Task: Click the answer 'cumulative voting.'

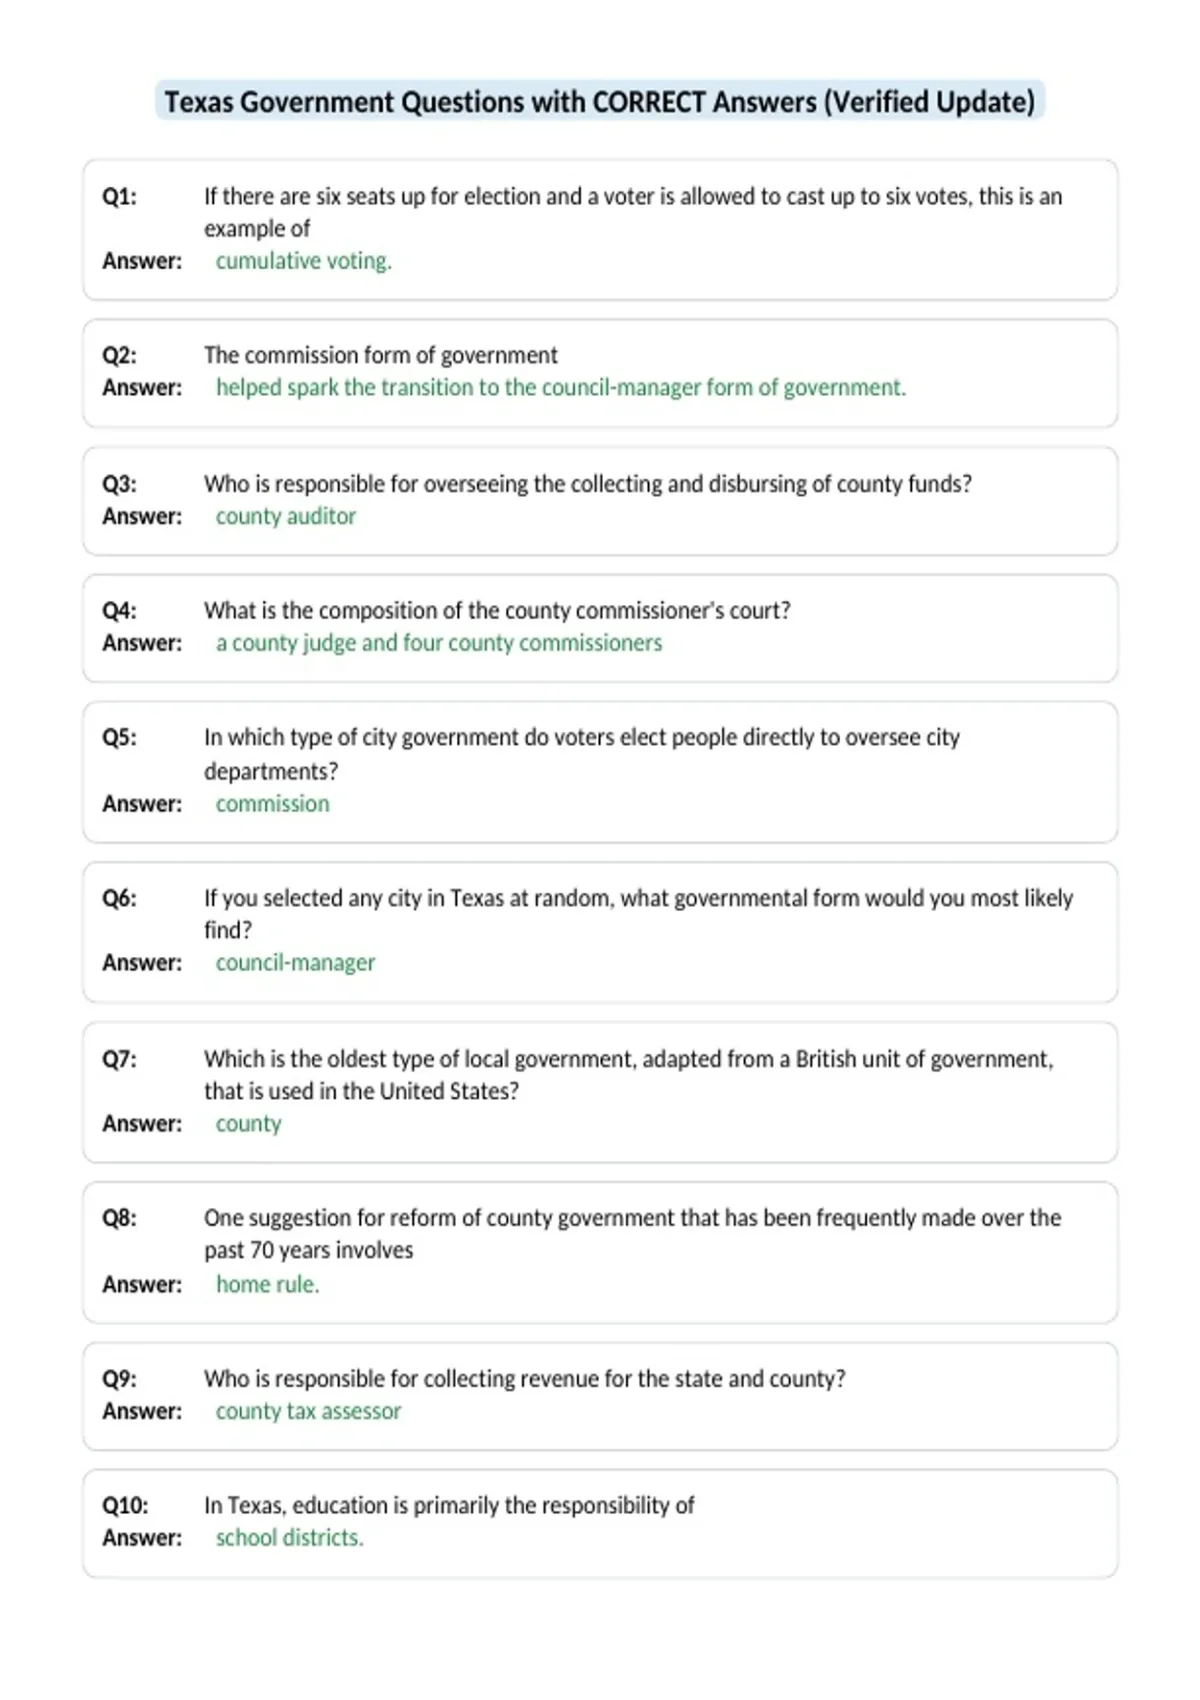Action: (x=304, y=261)
